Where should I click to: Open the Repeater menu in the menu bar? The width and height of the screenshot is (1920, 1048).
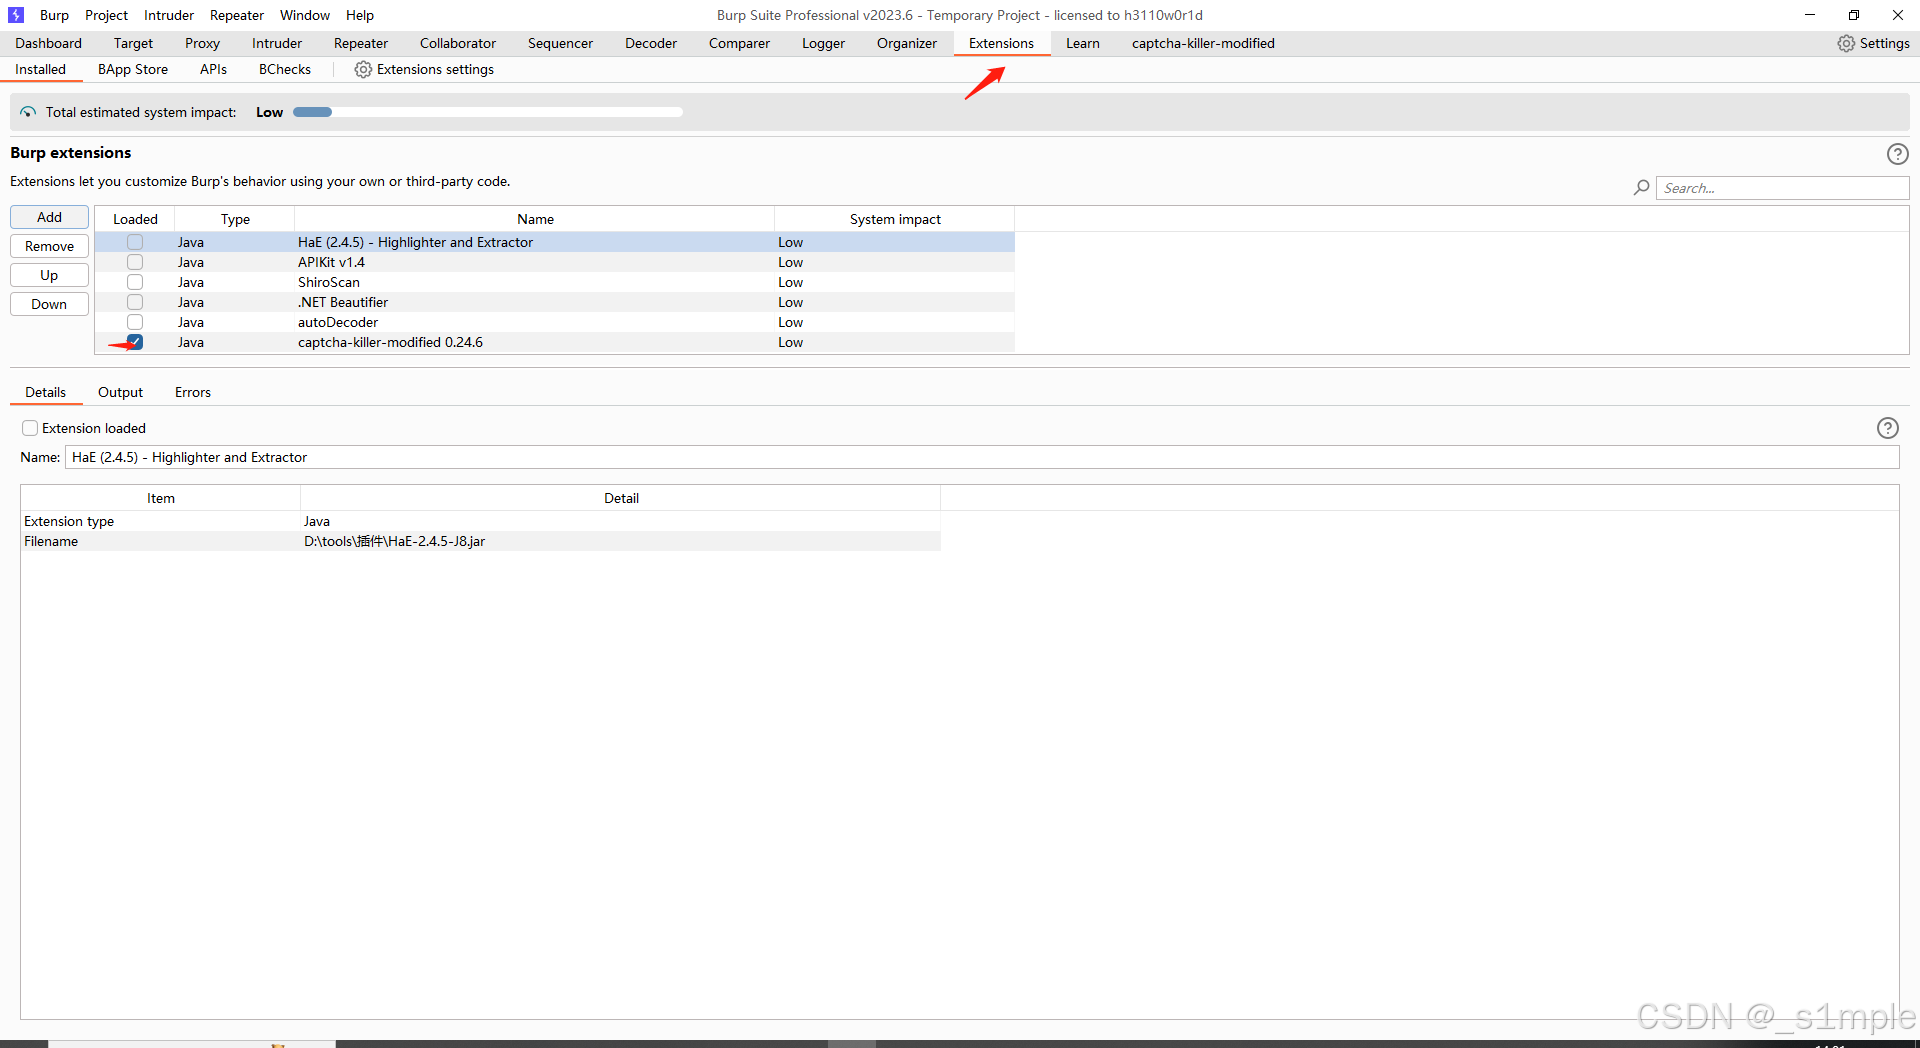click(x=237, y=15)
